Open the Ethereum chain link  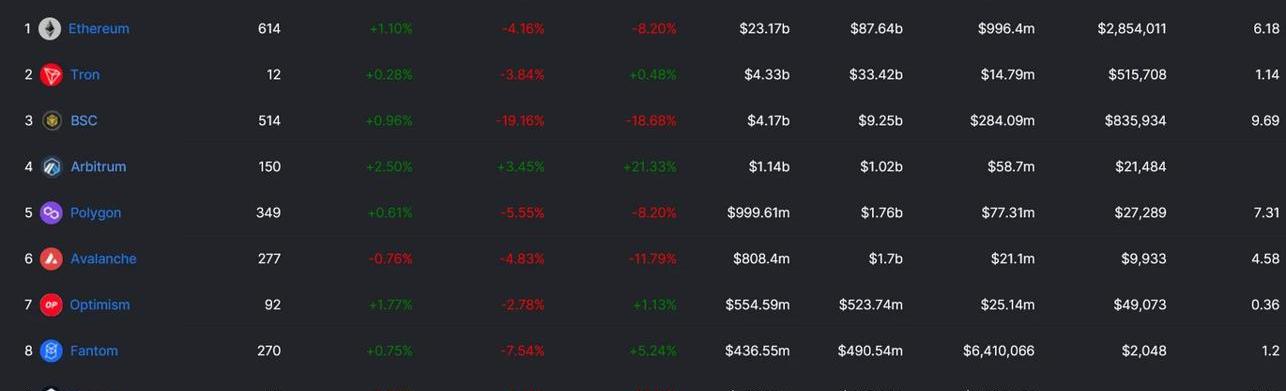click(98, 29)
